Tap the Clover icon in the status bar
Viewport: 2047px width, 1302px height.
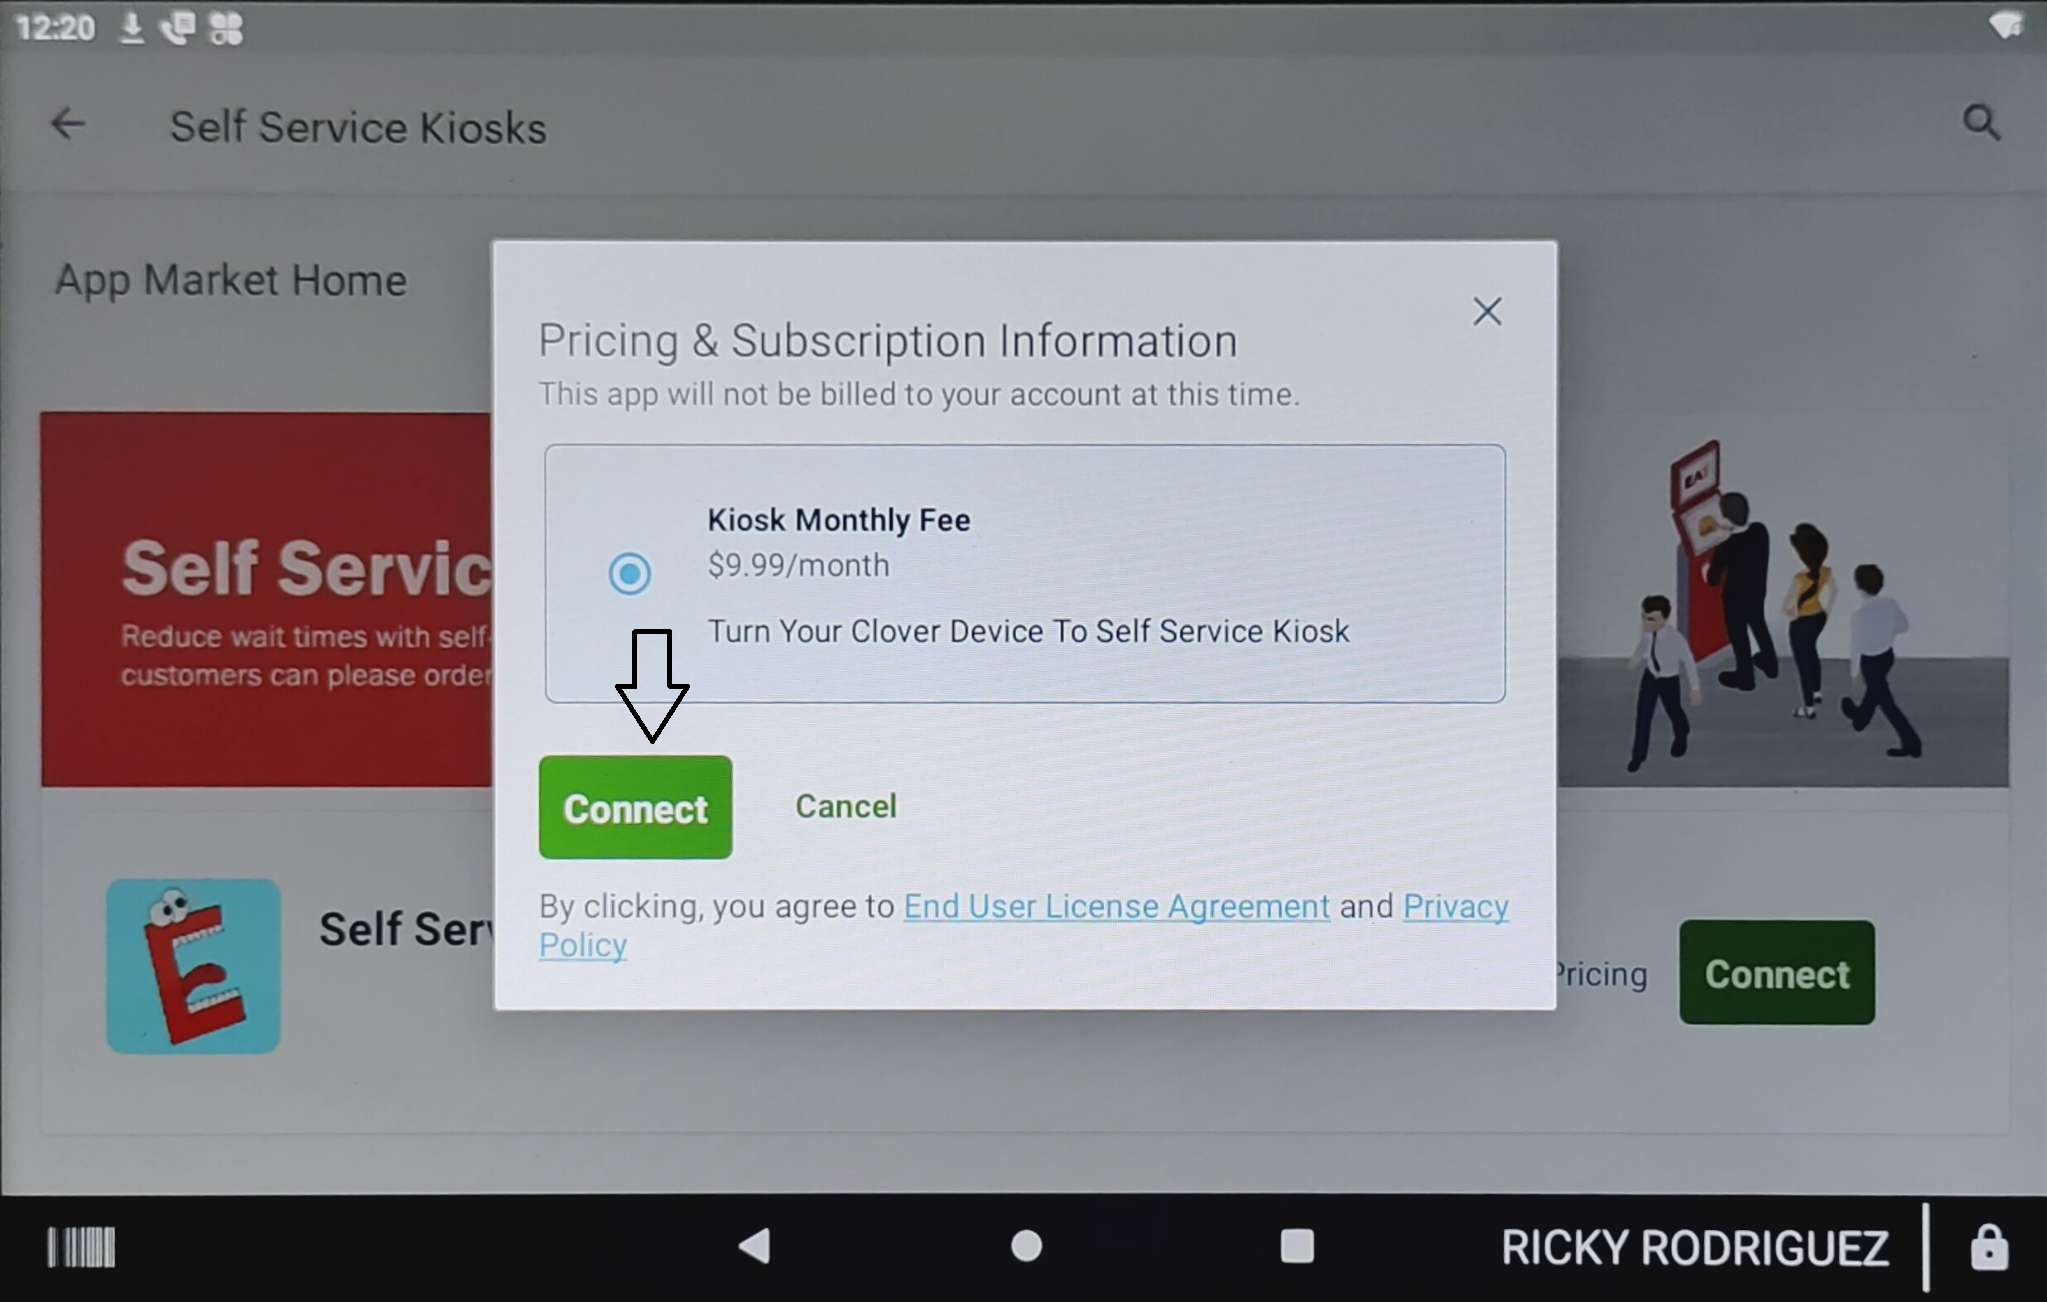[226, 28]
